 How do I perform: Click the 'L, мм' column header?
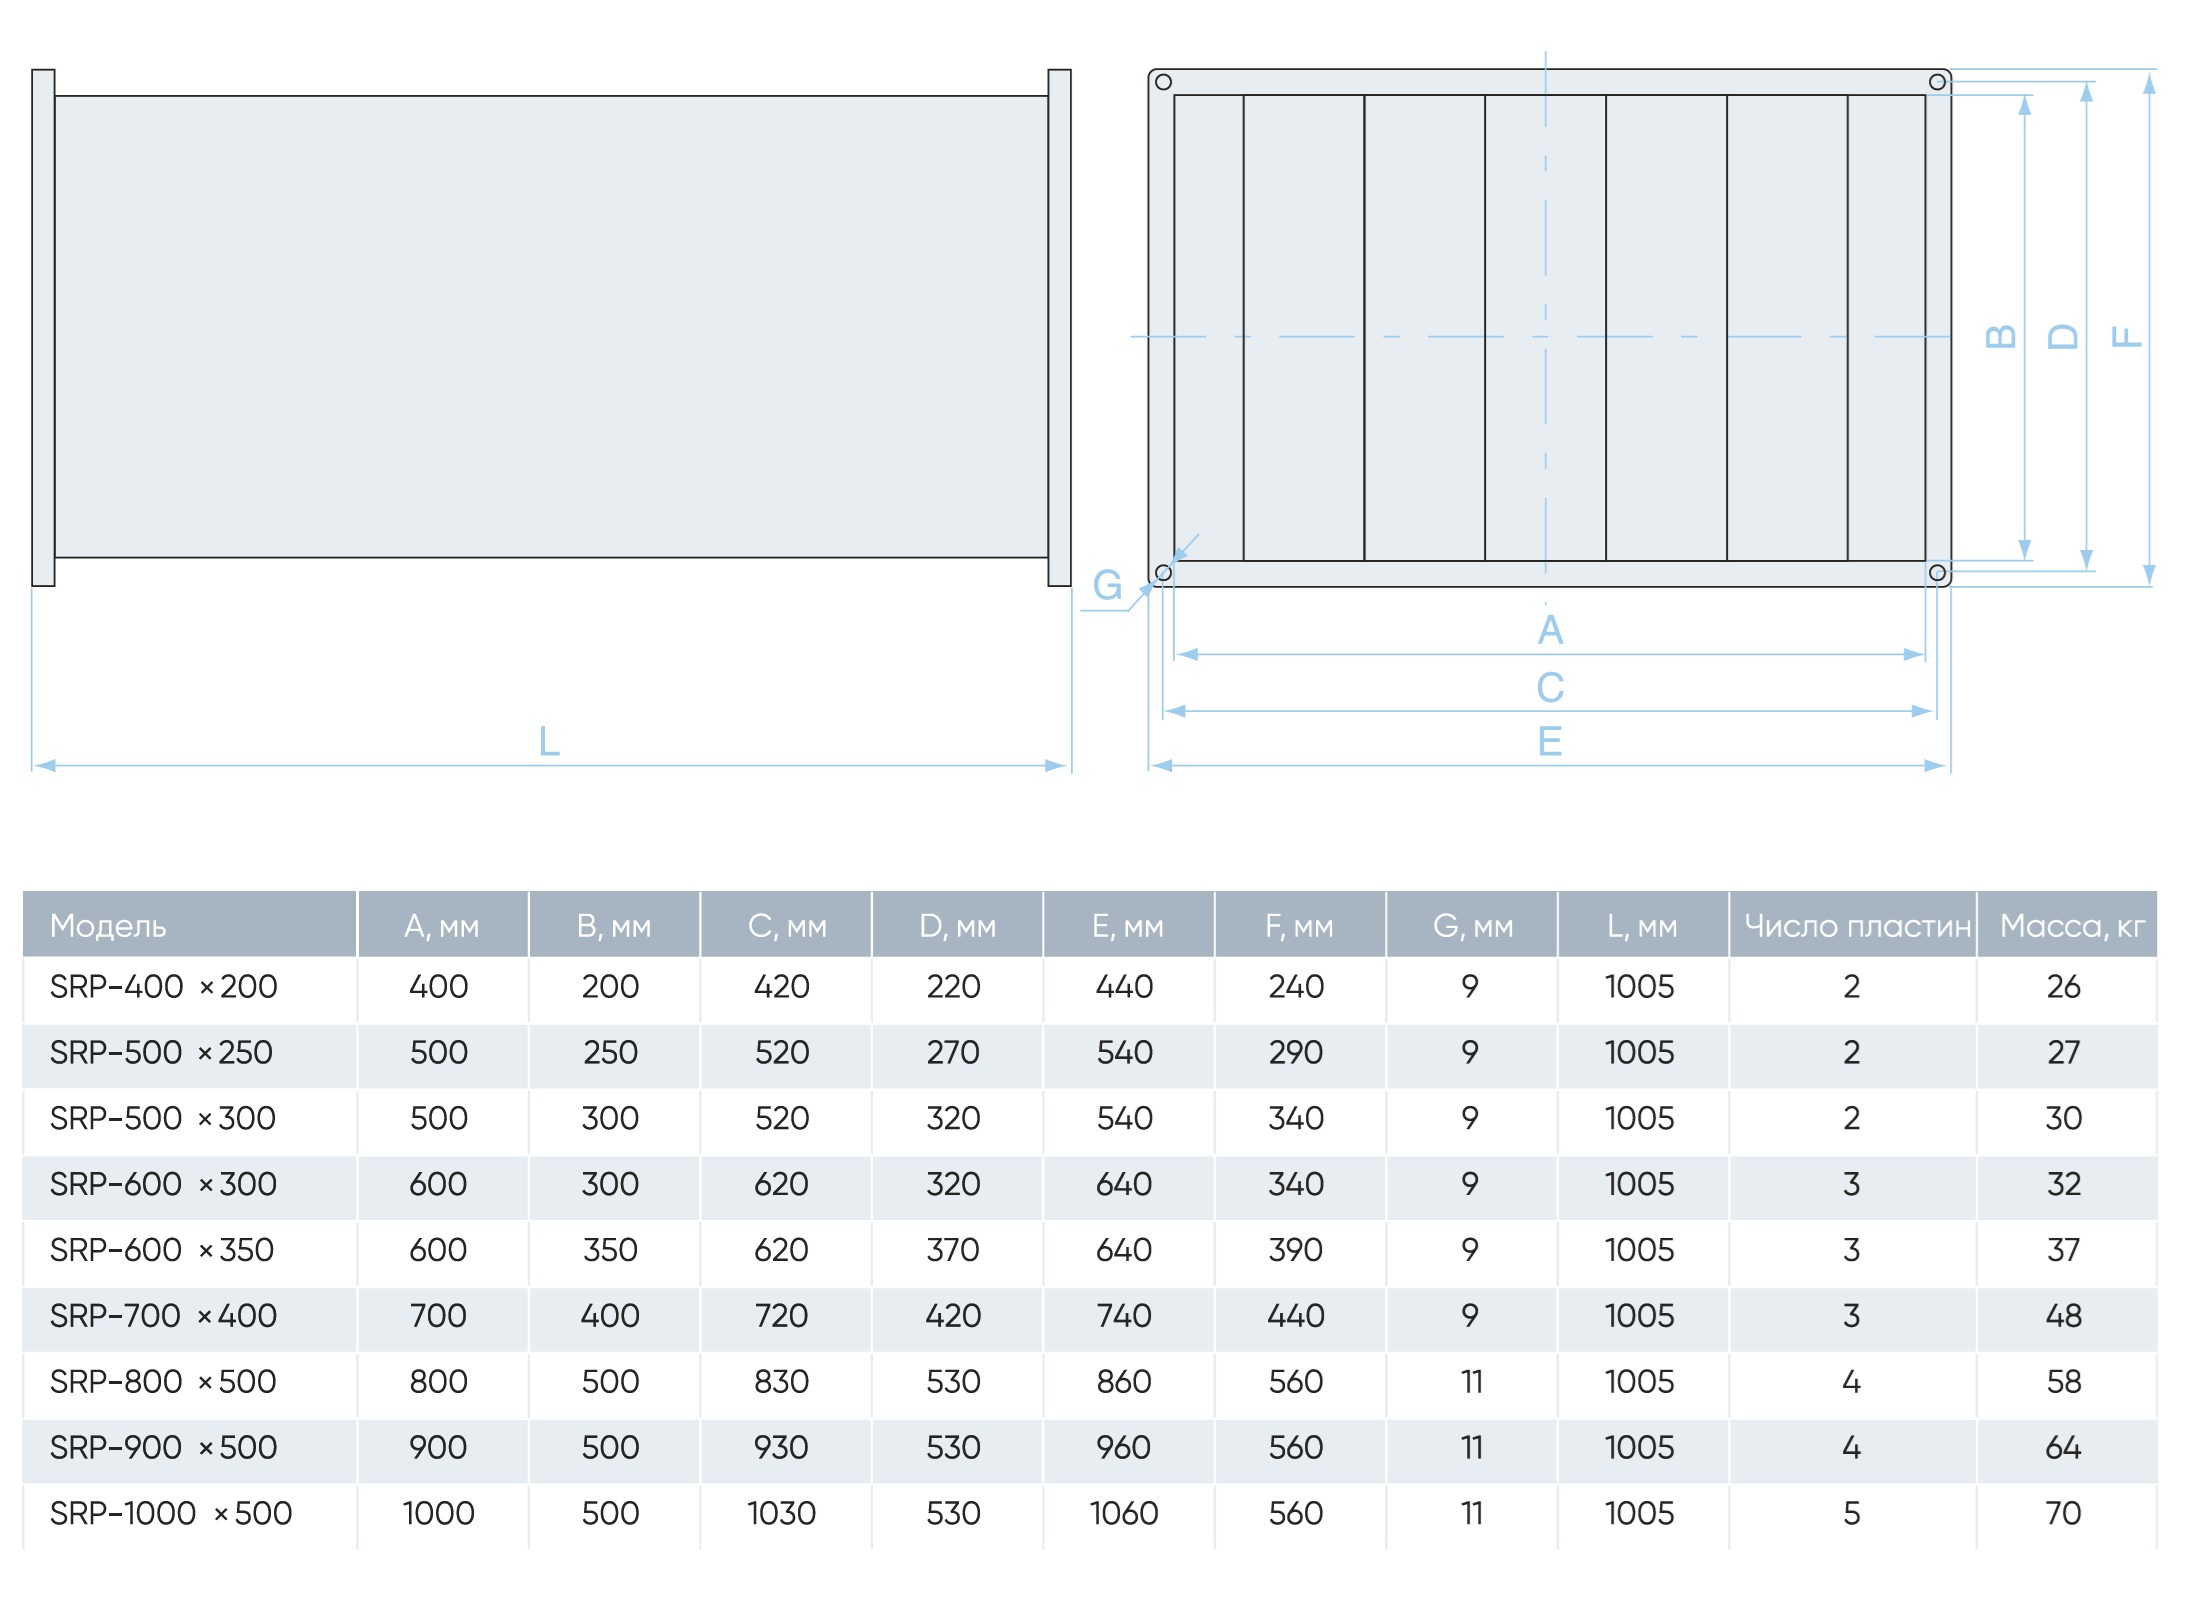pos(1641,926)
